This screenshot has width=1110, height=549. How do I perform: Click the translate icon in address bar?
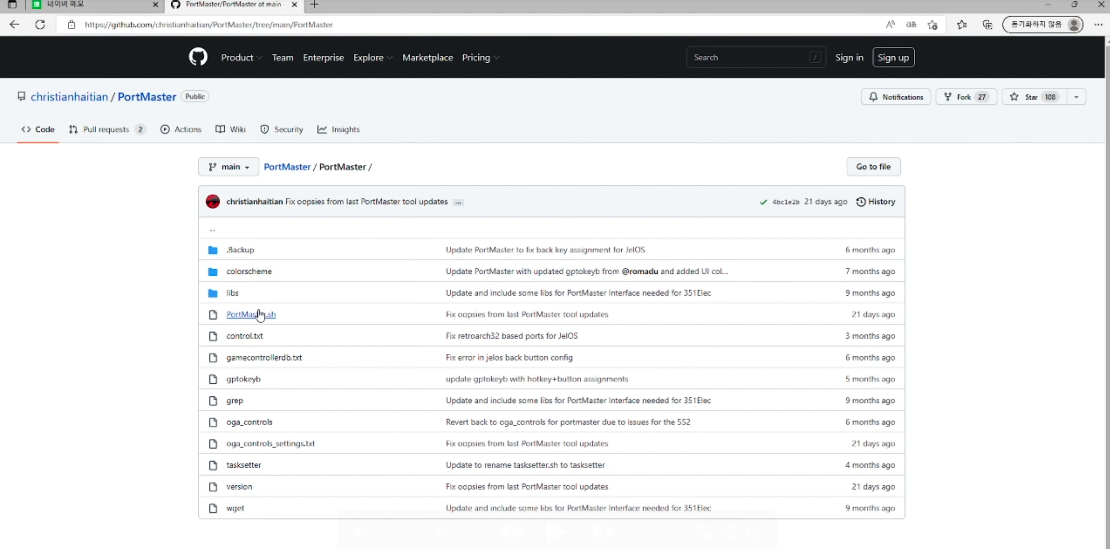[911, 24]
